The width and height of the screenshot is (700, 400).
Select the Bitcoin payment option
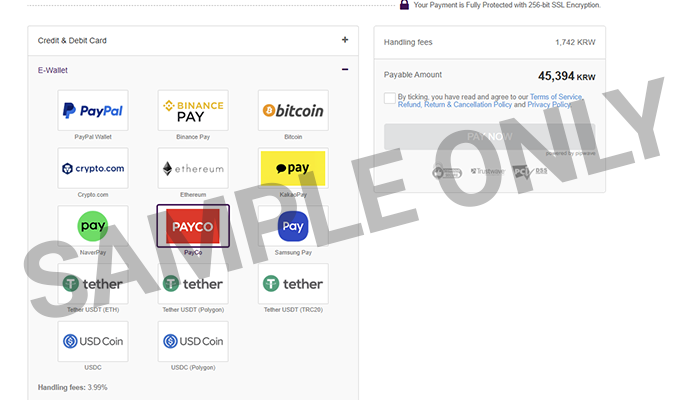293,111
